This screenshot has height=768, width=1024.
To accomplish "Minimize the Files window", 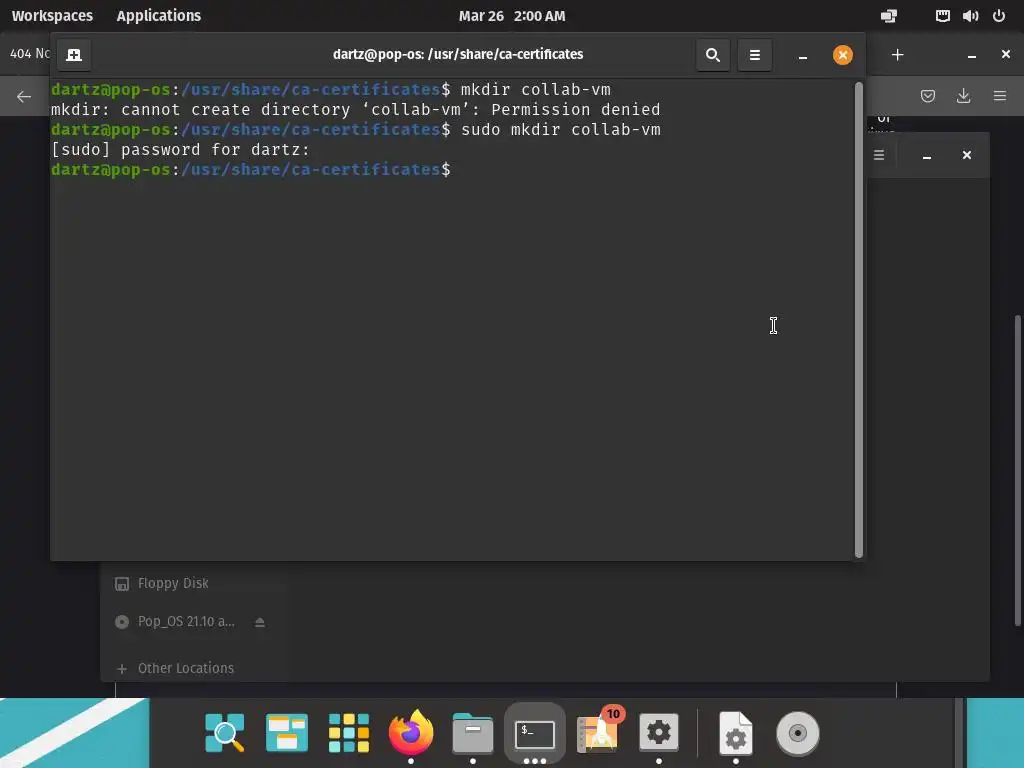I will coord(927,155).
